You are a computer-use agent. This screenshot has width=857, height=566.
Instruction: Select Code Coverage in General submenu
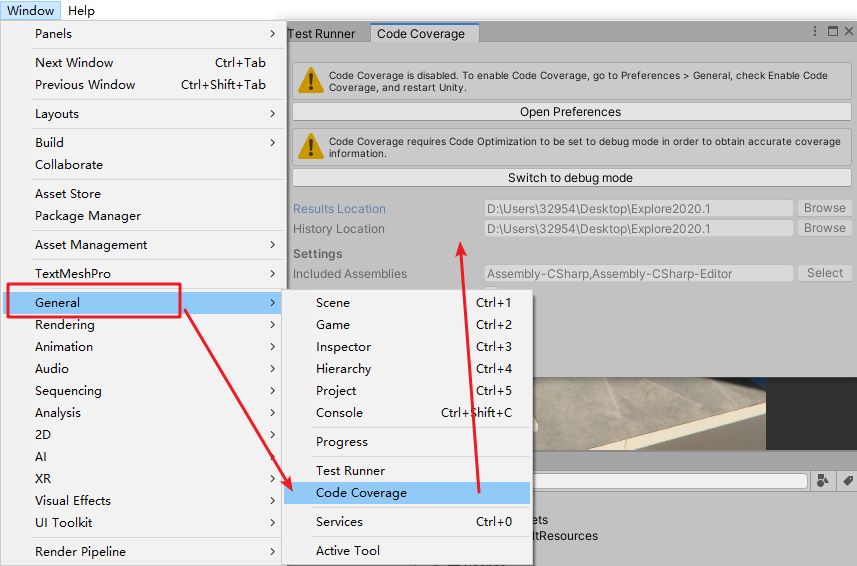(x=407, y=493)
